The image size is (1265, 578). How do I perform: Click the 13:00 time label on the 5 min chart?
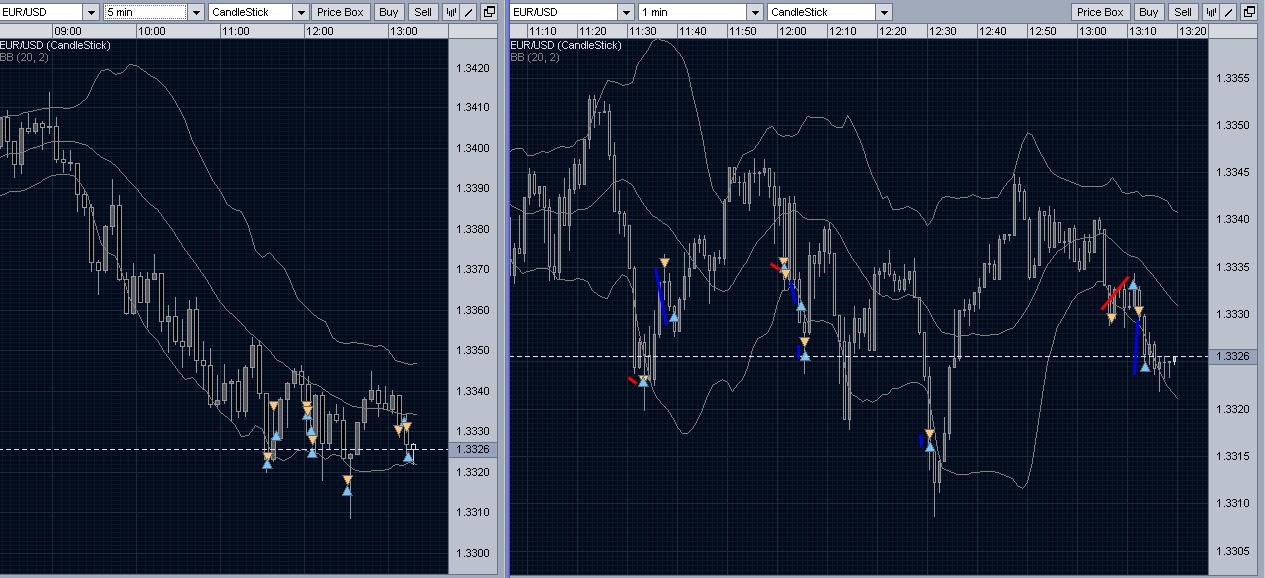[403, 31]
